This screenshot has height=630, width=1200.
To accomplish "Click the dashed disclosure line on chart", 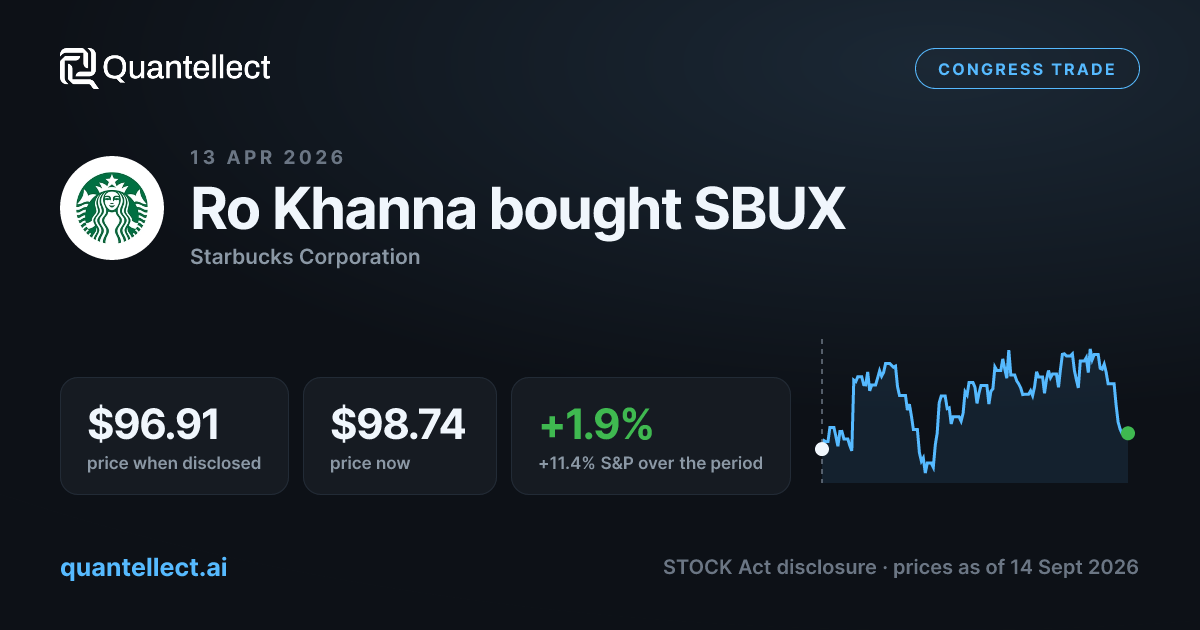I will click(822, 410).
